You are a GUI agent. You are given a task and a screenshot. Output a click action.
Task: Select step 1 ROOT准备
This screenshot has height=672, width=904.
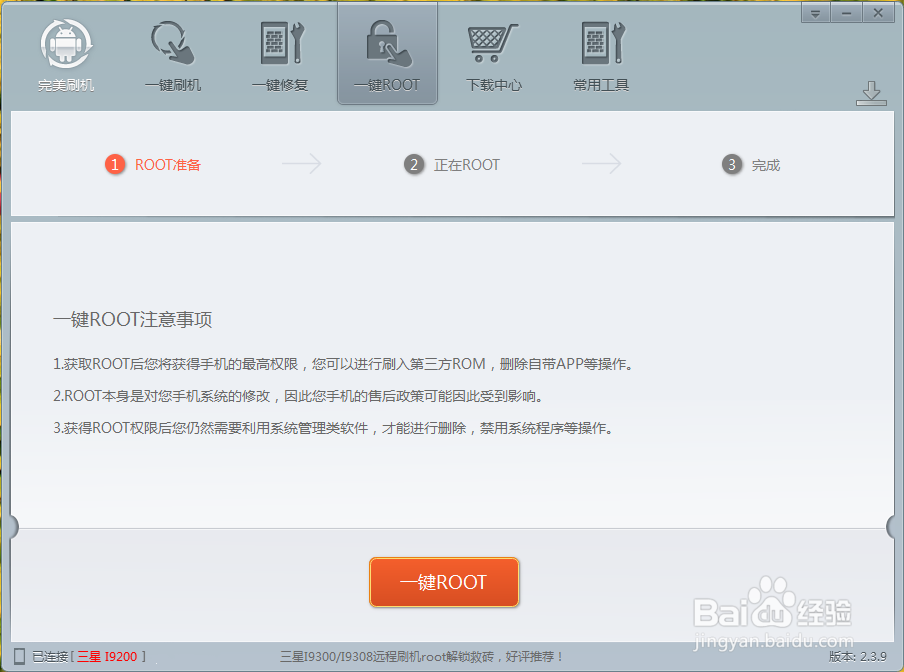(153, 165)
